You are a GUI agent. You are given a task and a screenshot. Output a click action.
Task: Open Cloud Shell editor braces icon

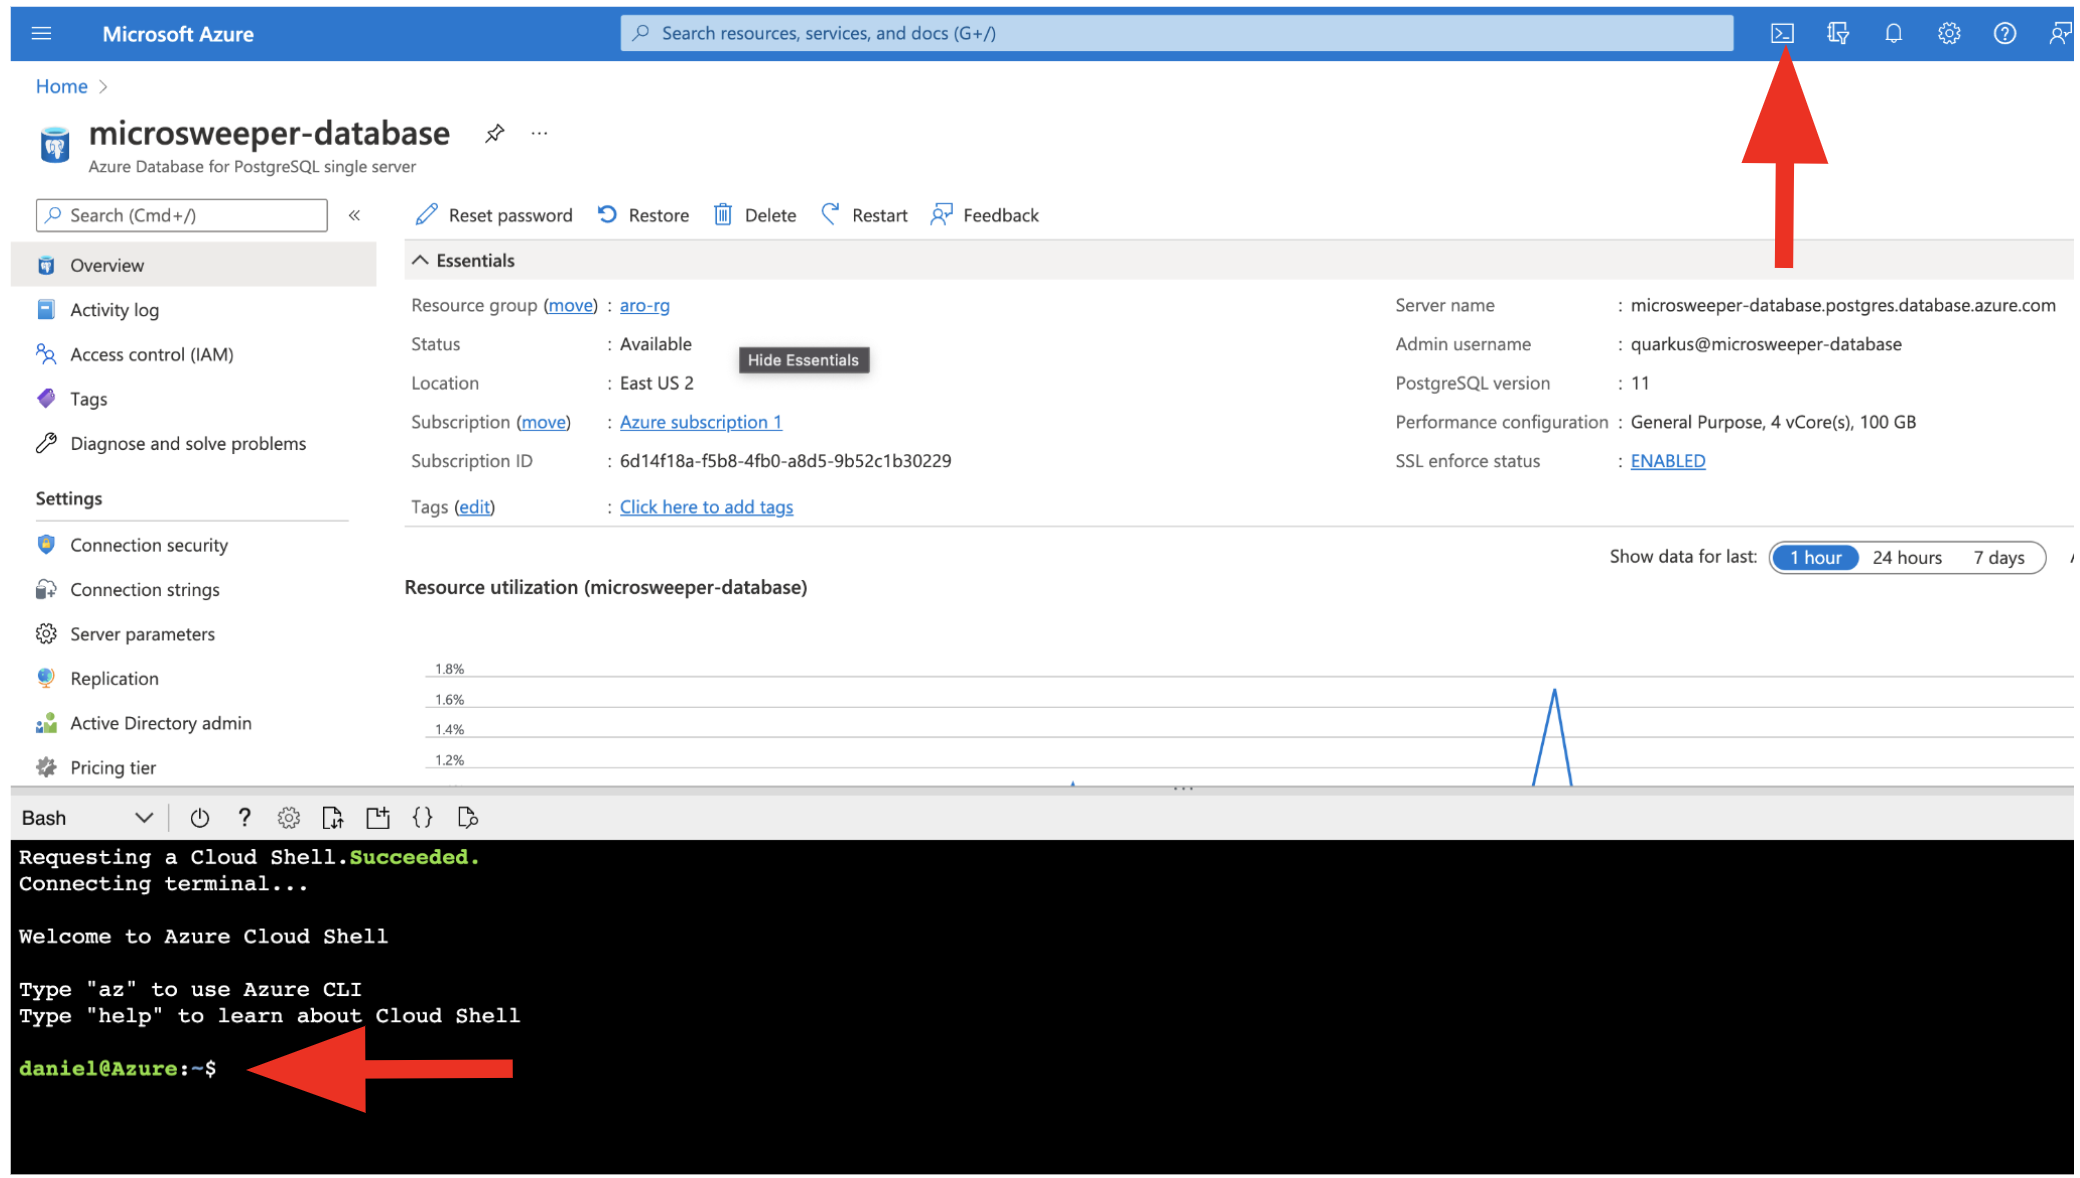422,818
